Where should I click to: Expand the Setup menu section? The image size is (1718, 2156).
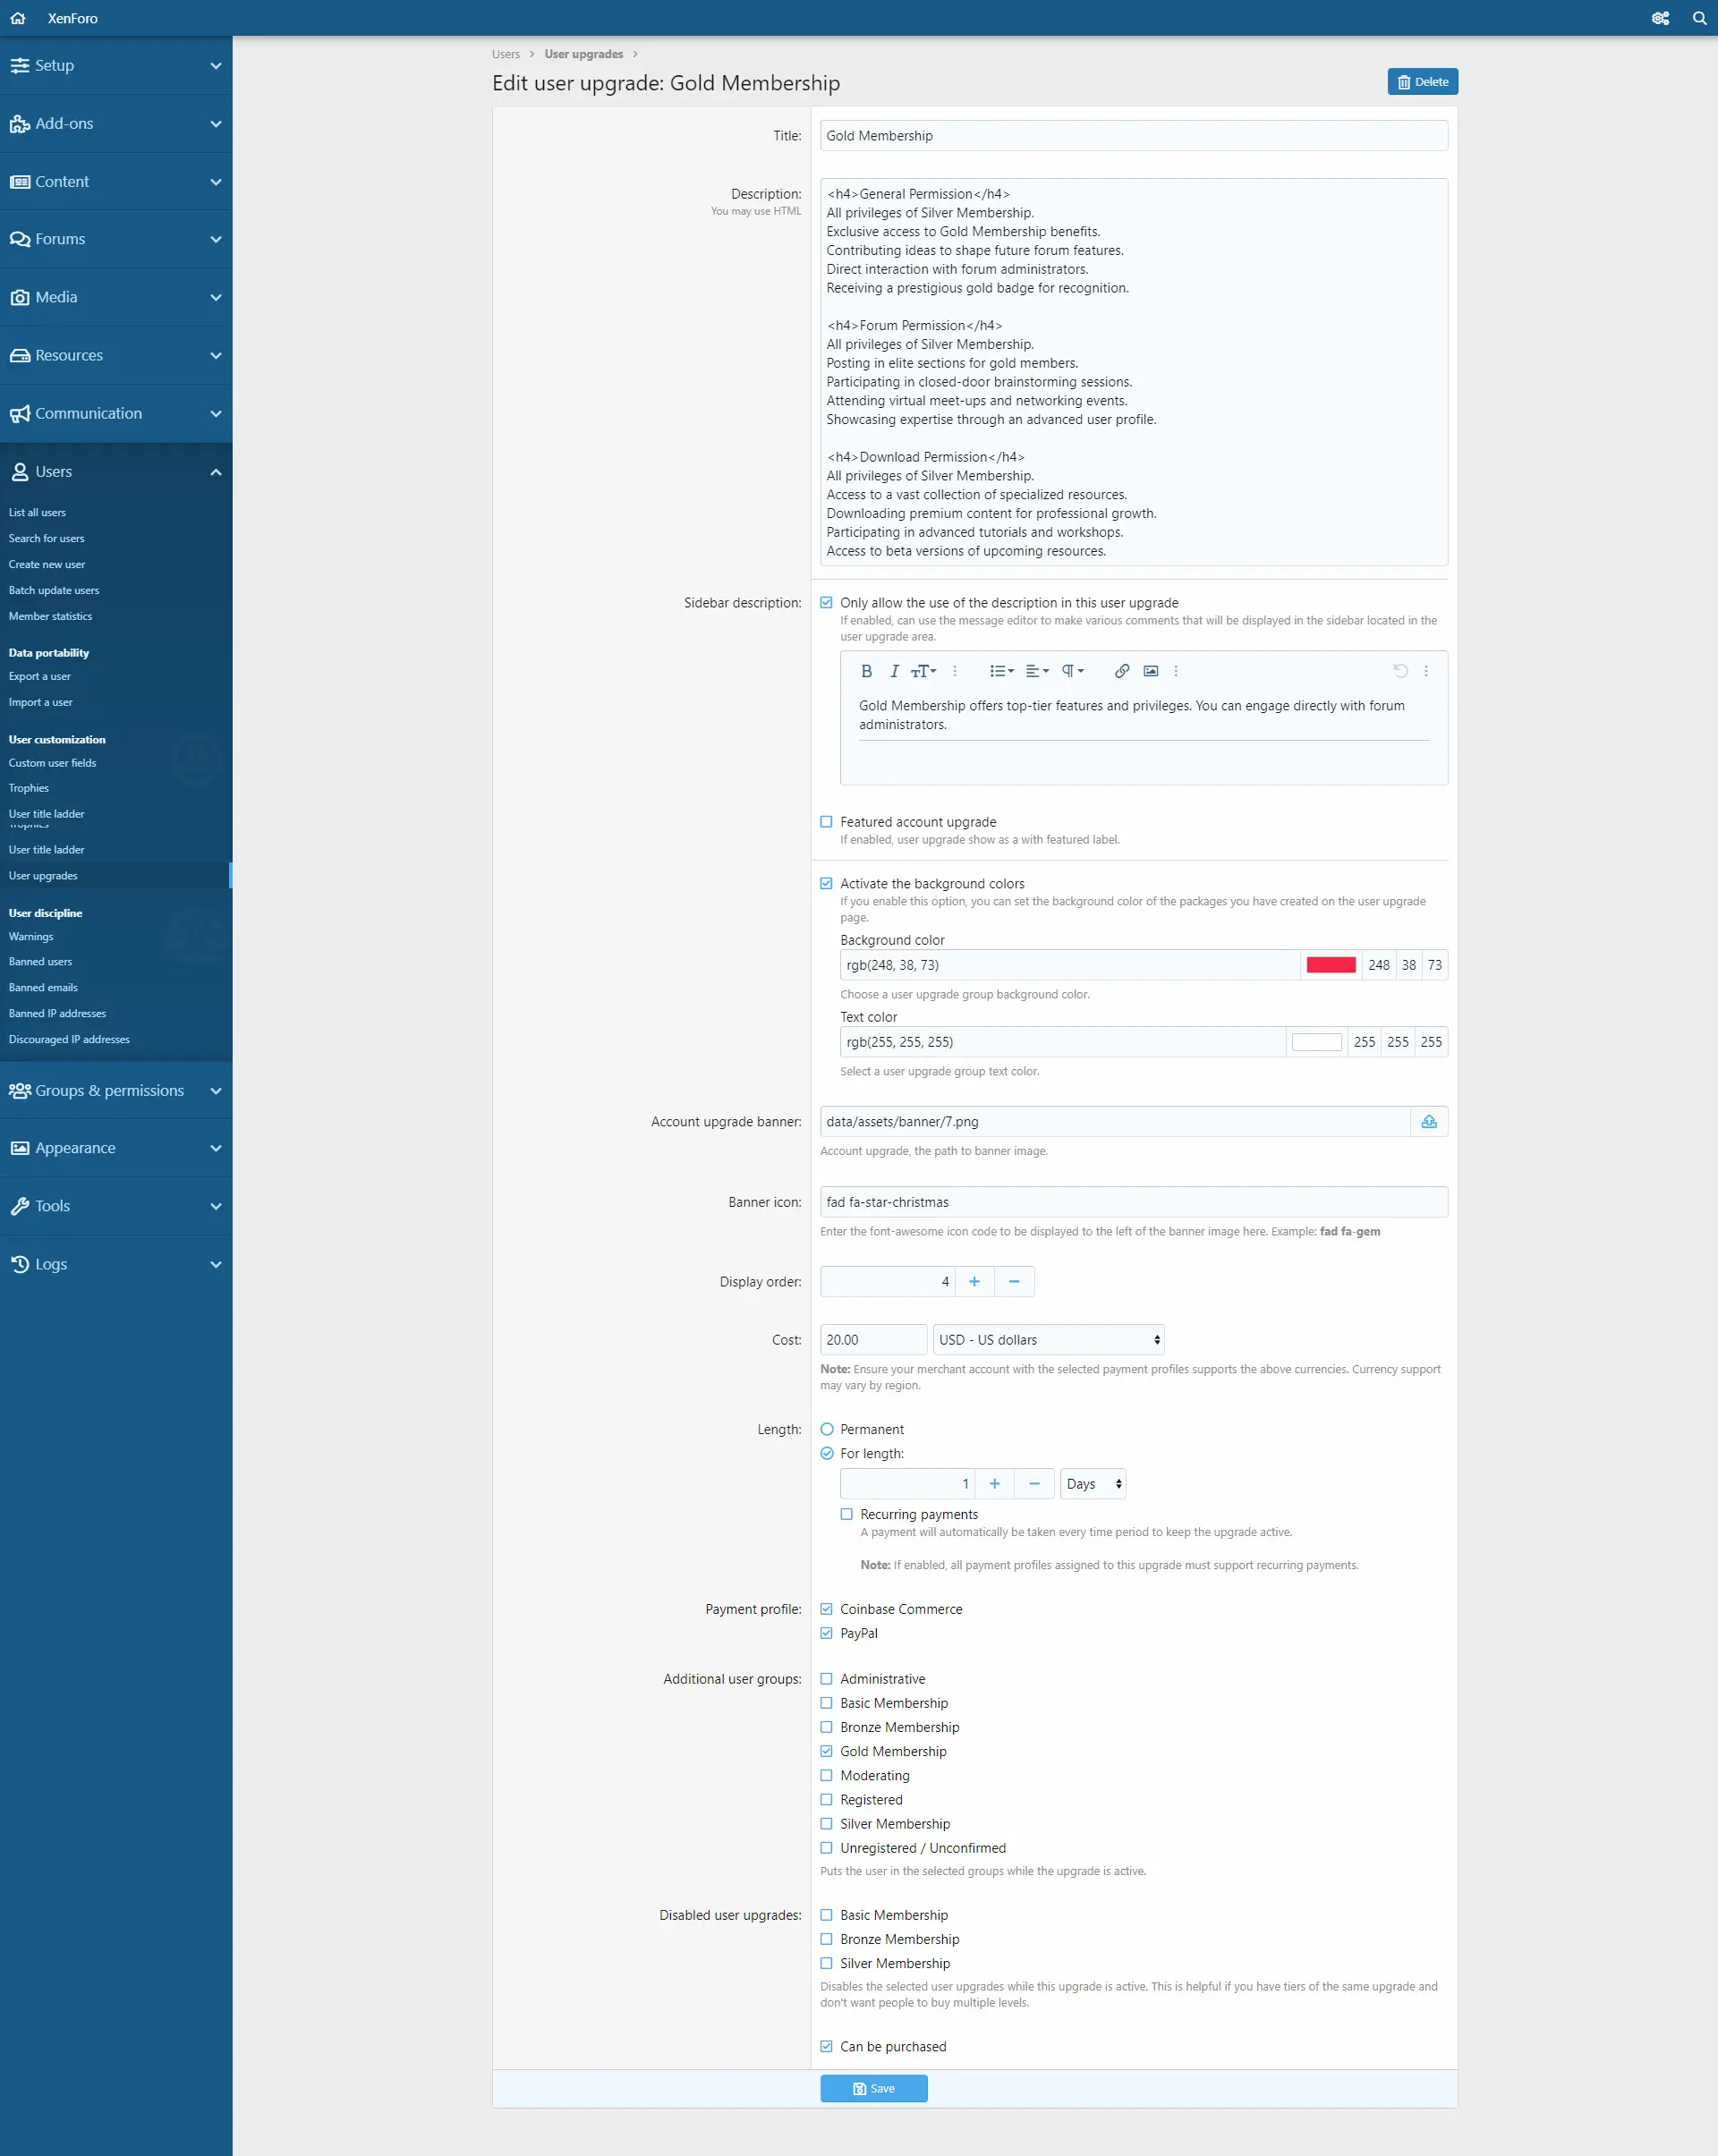215,65
